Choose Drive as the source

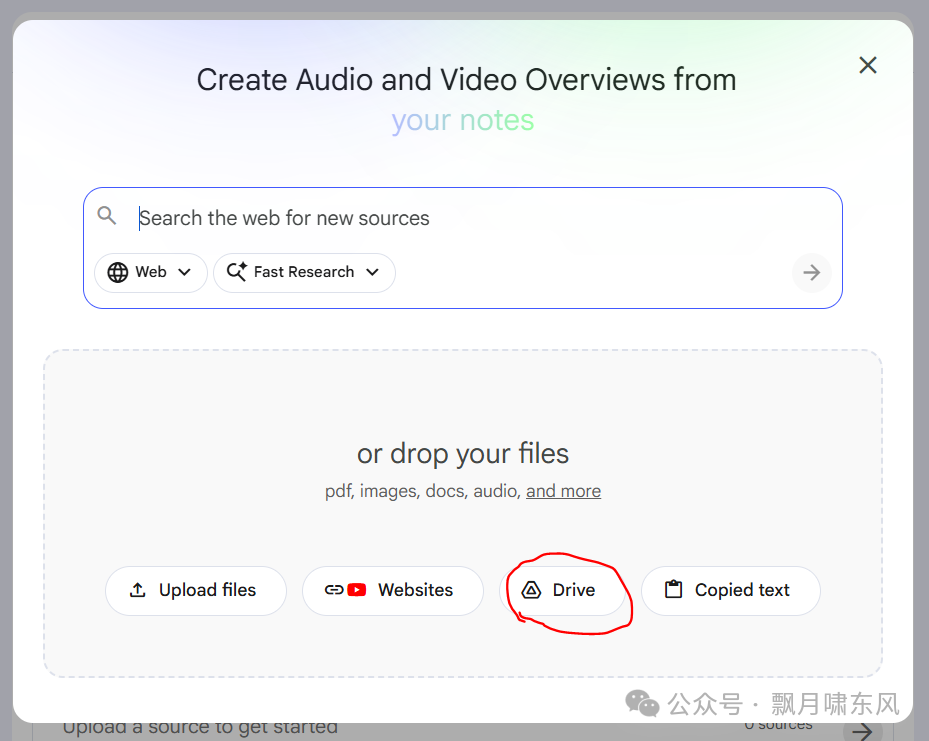tap(562, 591)
